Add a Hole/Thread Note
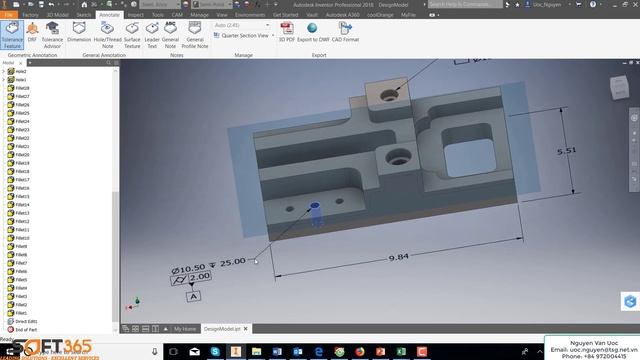Image resolution: width=640 pixels, height=360 pixels. pyautogui.click(x=107, y=35)
